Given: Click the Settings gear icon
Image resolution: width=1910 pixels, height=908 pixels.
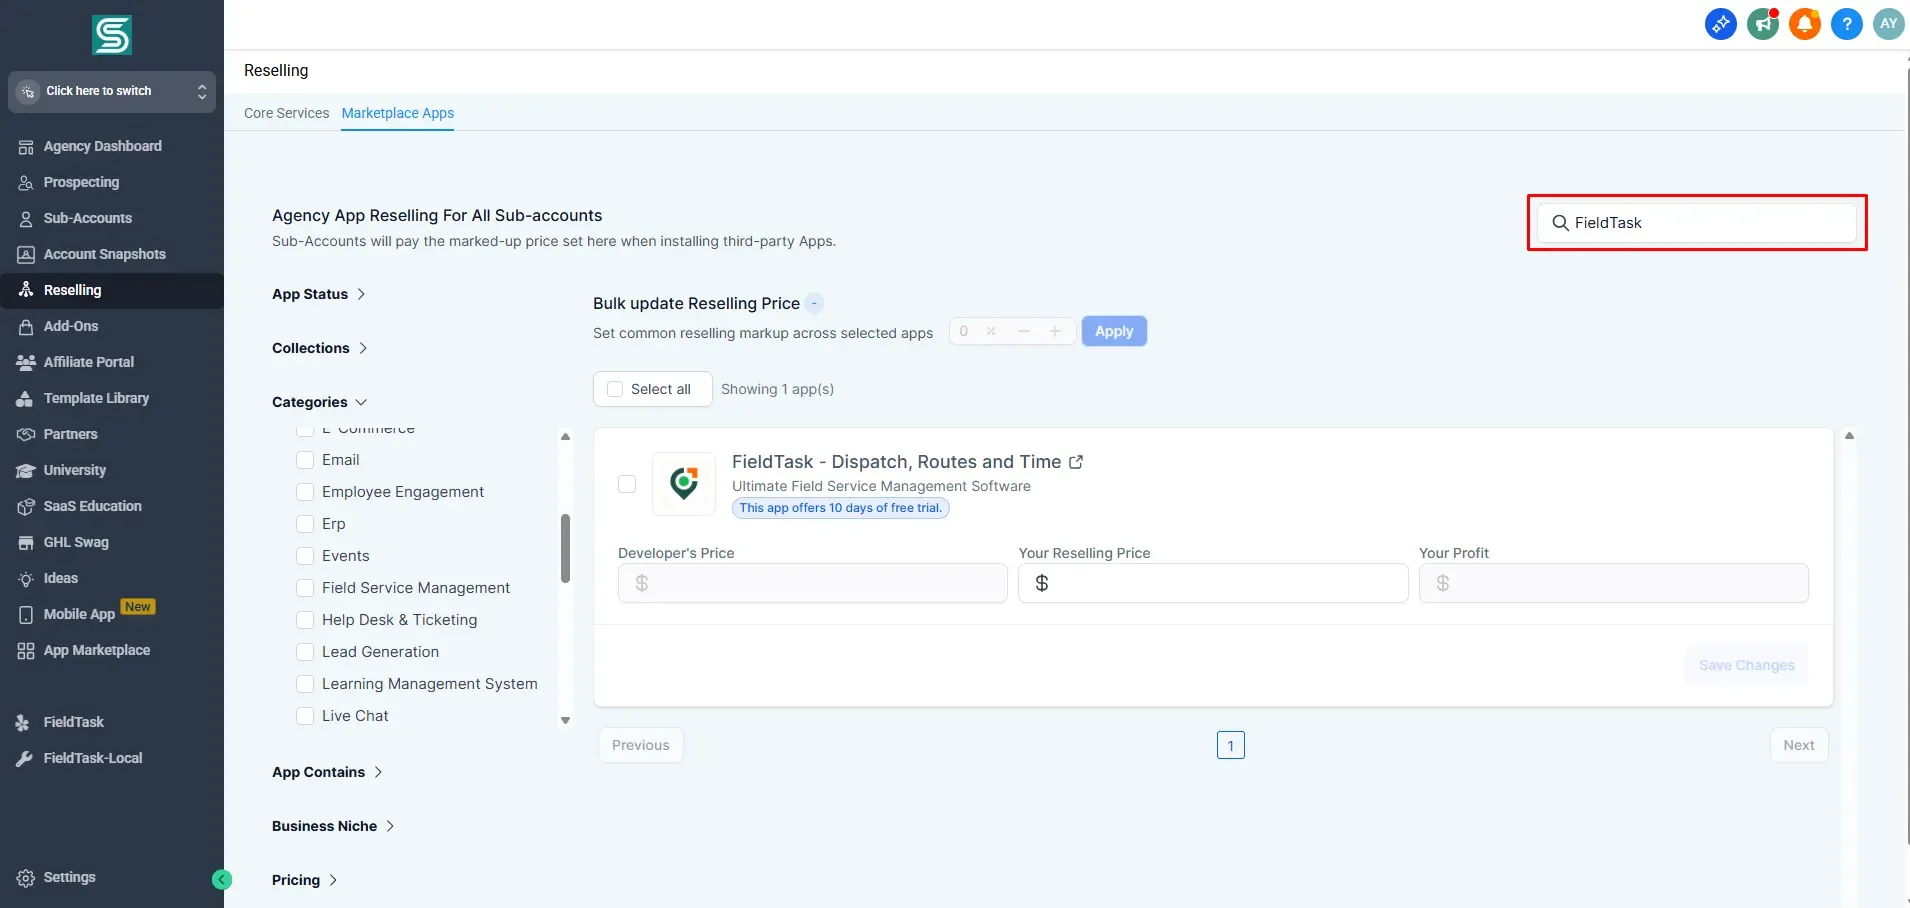Looking at the screenshot, I should tap(26, 878).
